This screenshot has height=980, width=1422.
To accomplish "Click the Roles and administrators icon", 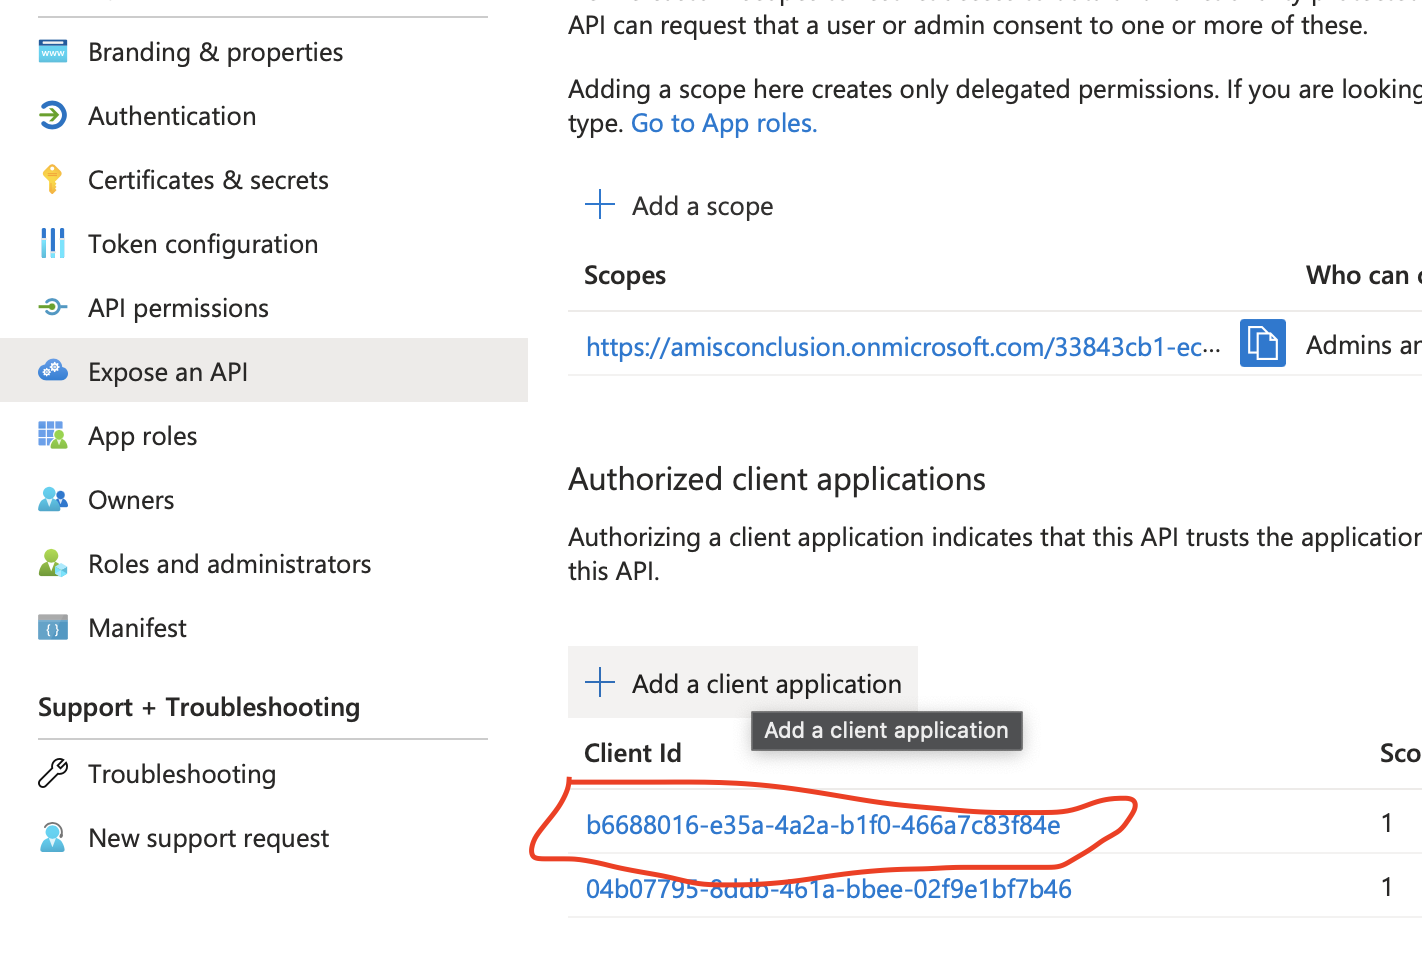I will pos(52,563).
